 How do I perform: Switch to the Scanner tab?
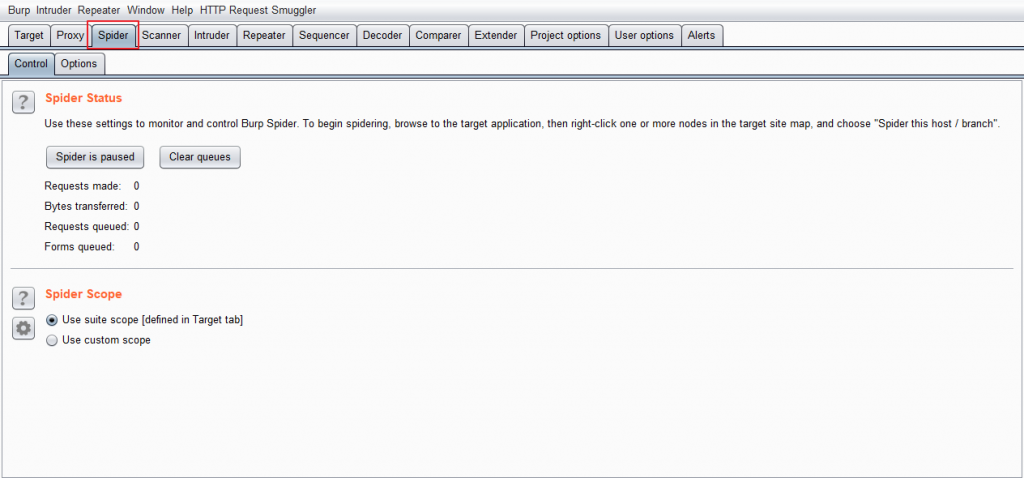(161, 35)
